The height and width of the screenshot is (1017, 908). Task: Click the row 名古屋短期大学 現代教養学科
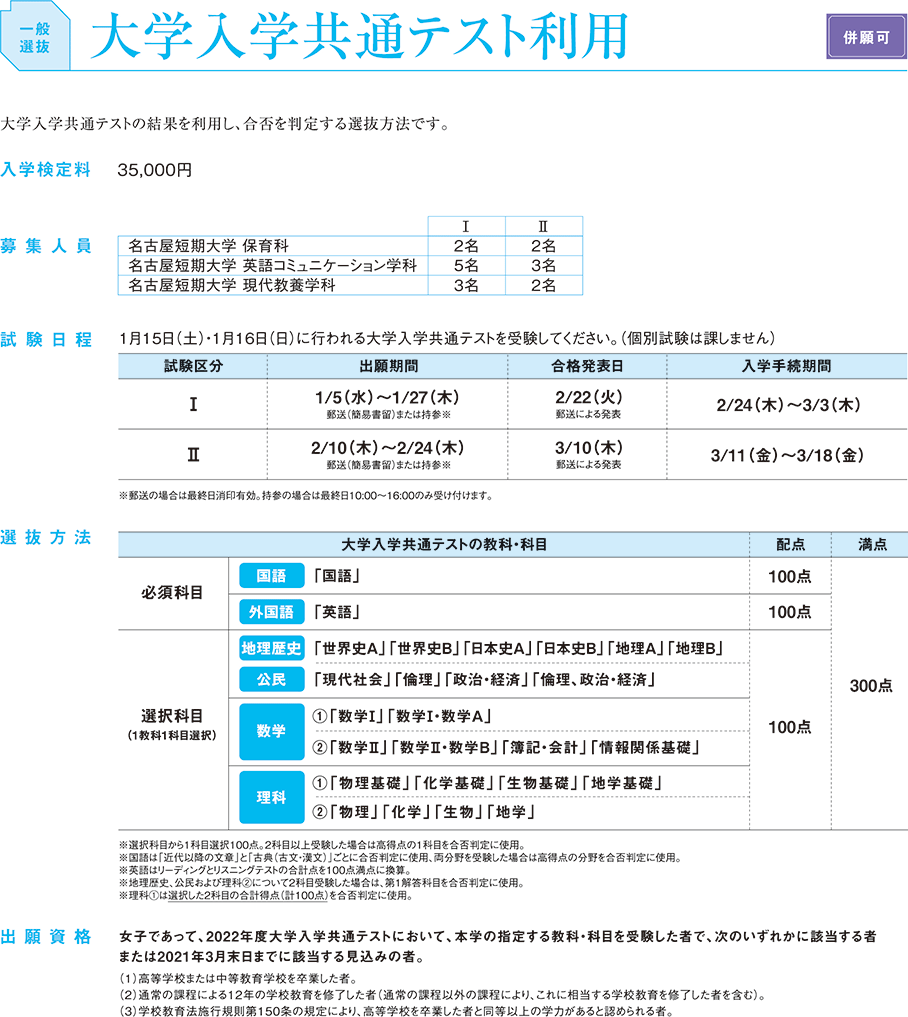click(x=350, y=285)
